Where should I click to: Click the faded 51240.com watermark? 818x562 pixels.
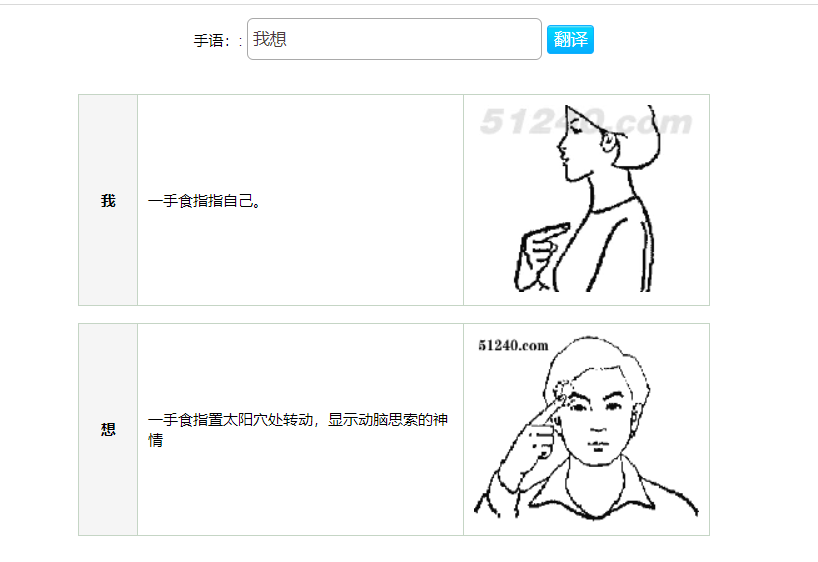586,122
